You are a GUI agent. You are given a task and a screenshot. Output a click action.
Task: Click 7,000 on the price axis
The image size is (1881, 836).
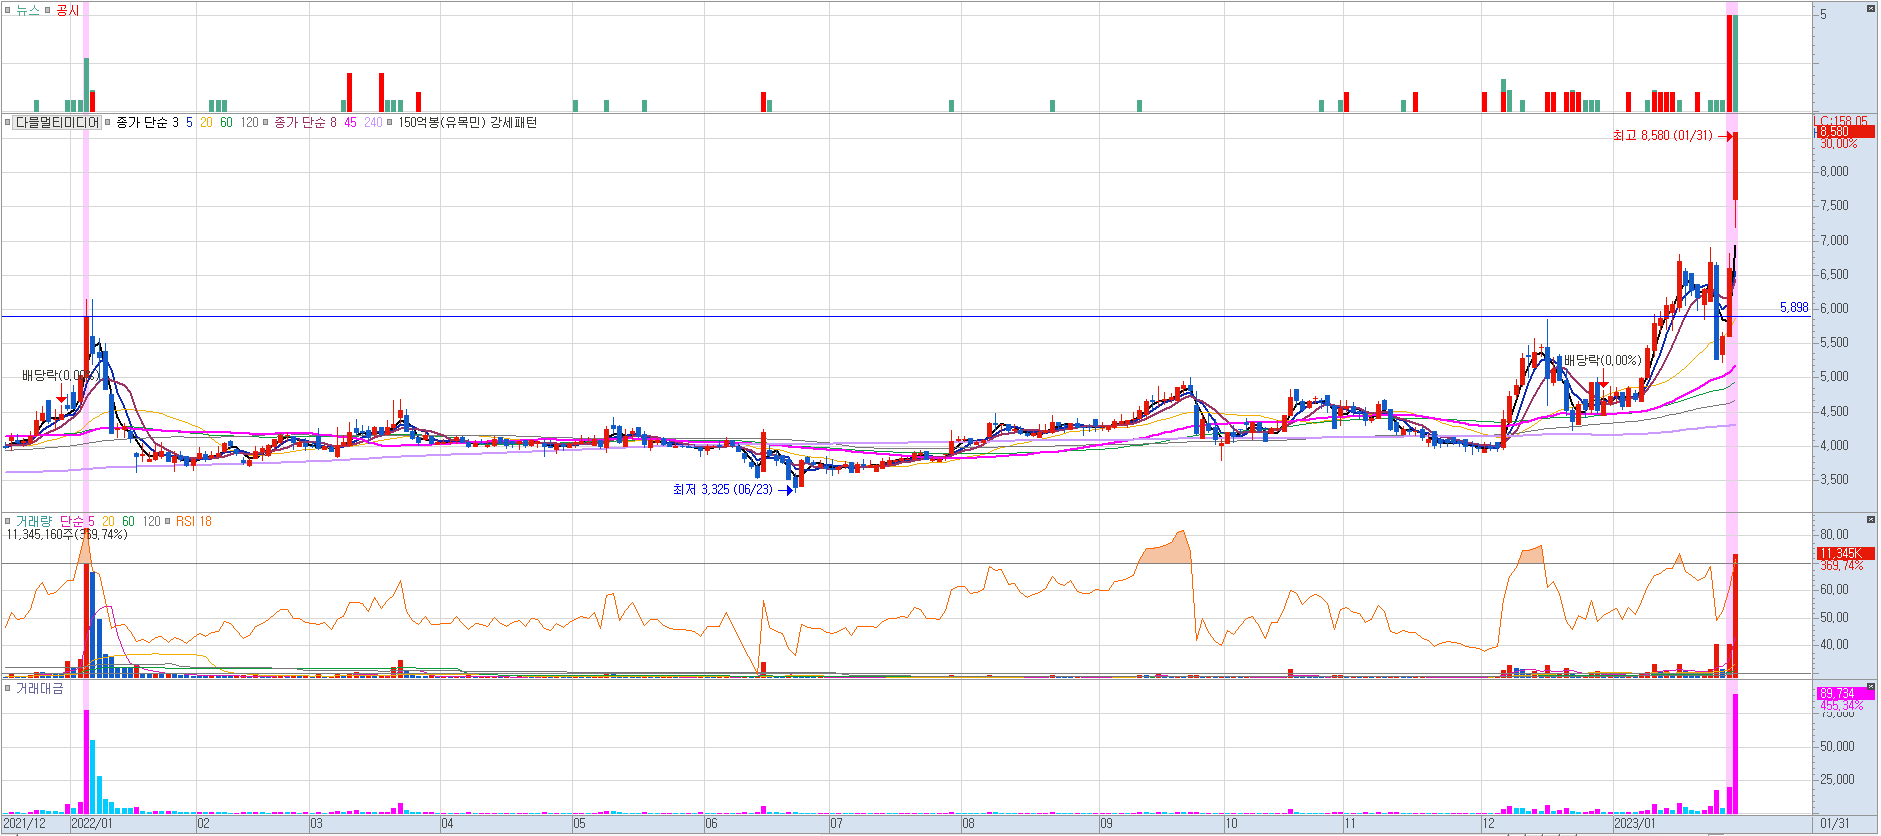point(1834,240)
